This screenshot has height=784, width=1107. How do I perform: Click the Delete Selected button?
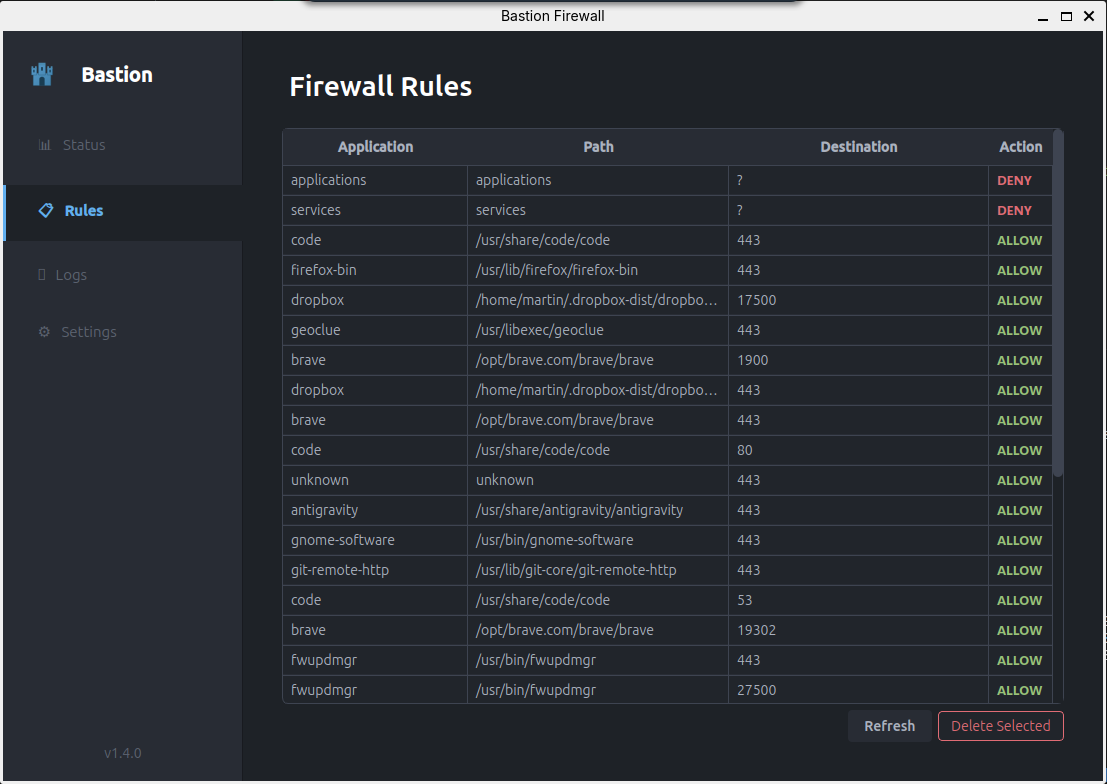click(1000, 726)
